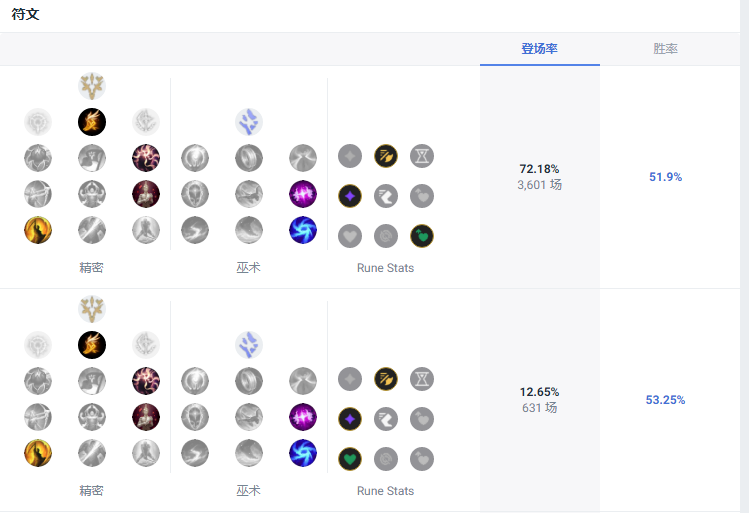
Task: Click the hourglass ability haste shard in the 12.65% build
Action: 422,379
